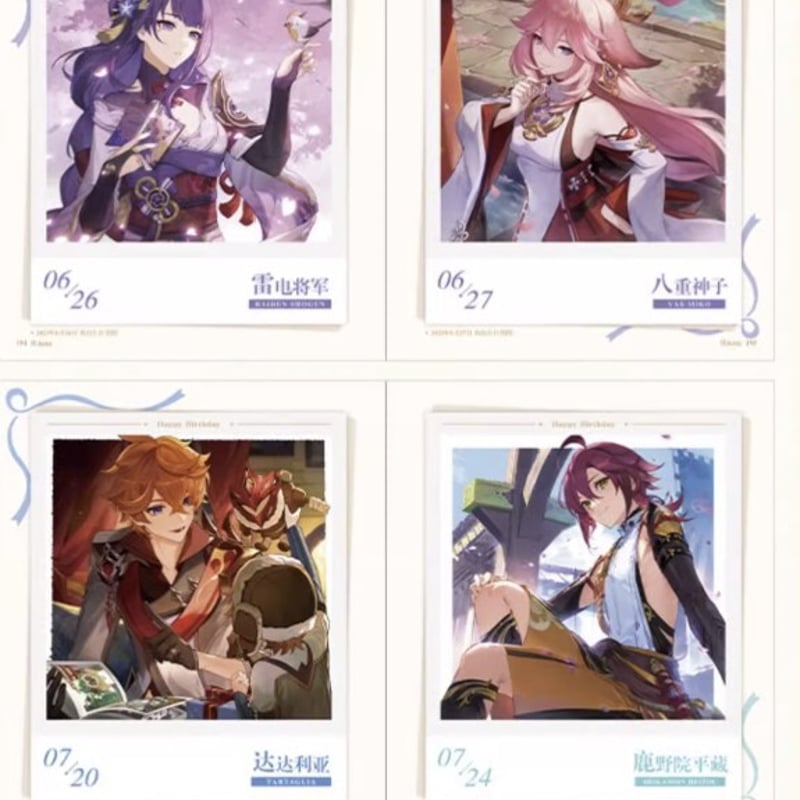The width and height of the screenshot is (800, 800).
Task: Select the 达达利亚 name text
Action: coord(291,763)
